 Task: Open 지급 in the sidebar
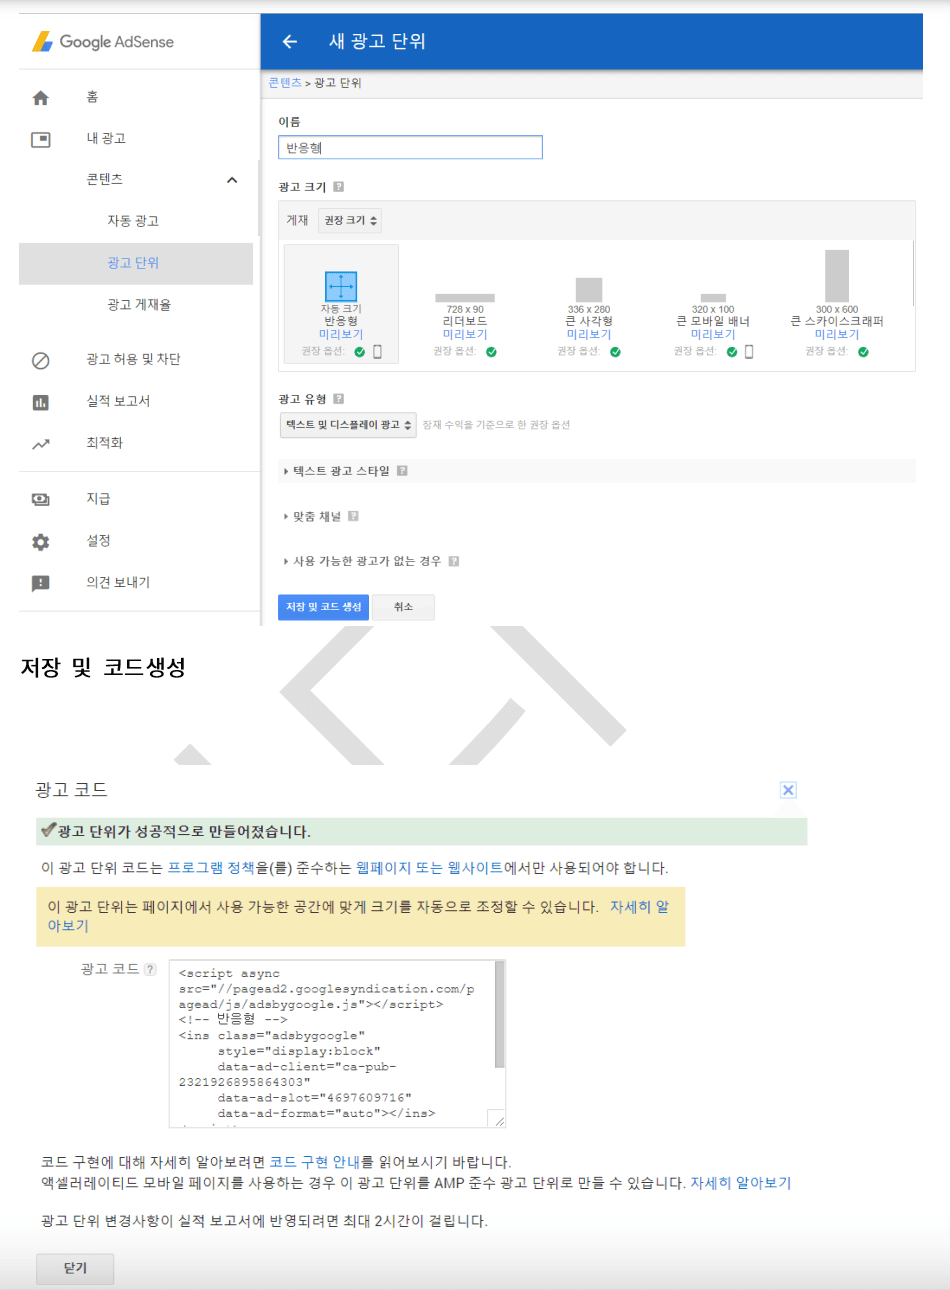98,499
